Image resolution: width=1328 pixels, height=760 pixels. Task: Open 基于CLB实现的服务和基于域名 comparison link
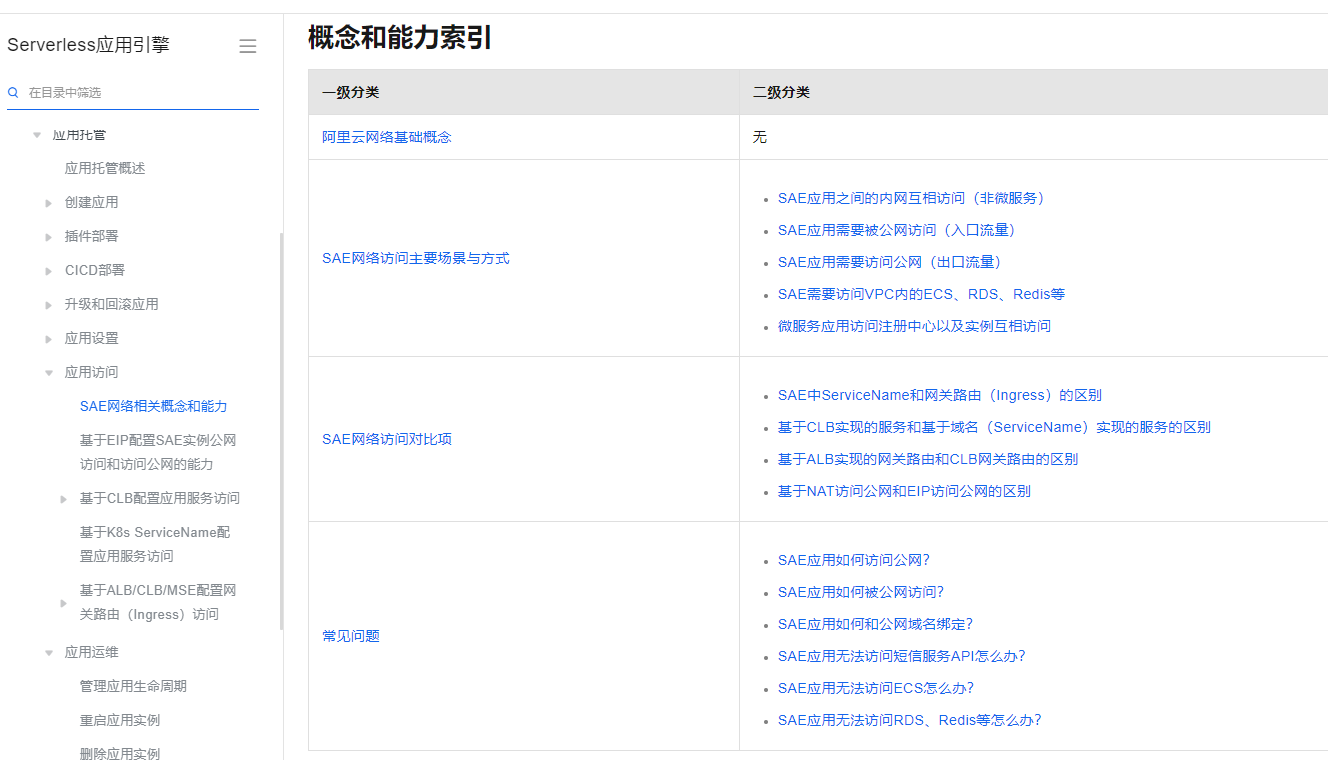click(x=994, y=427)
